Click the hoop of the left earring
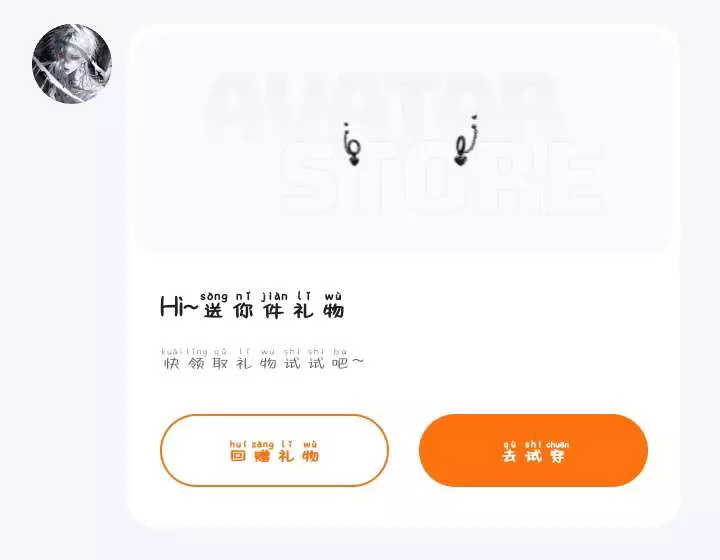Screen dimensions: 720x560 pos(354,147)
